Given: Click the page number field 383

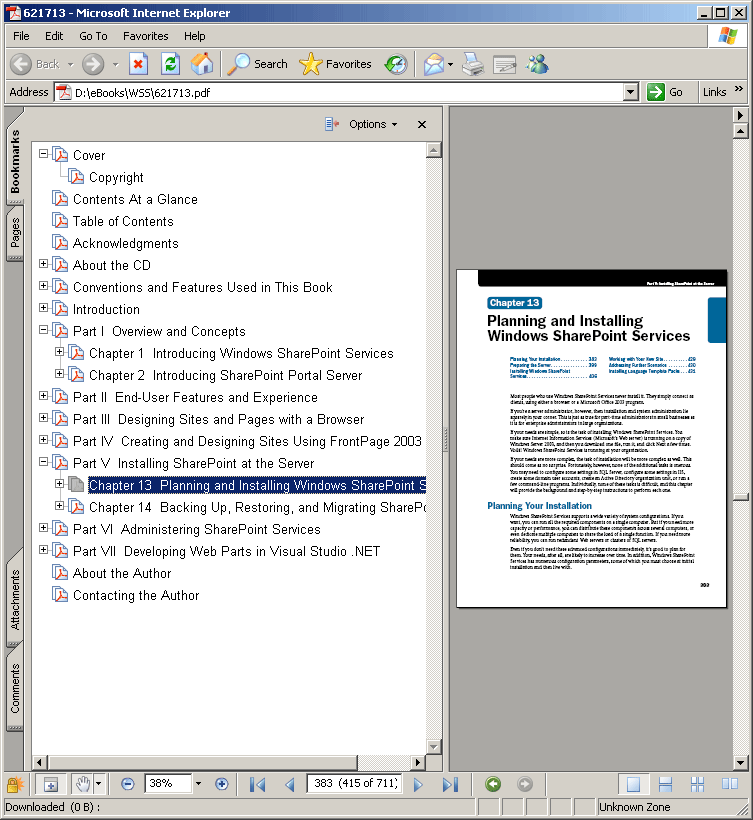Looking at the screenshot, I should 355,783.
